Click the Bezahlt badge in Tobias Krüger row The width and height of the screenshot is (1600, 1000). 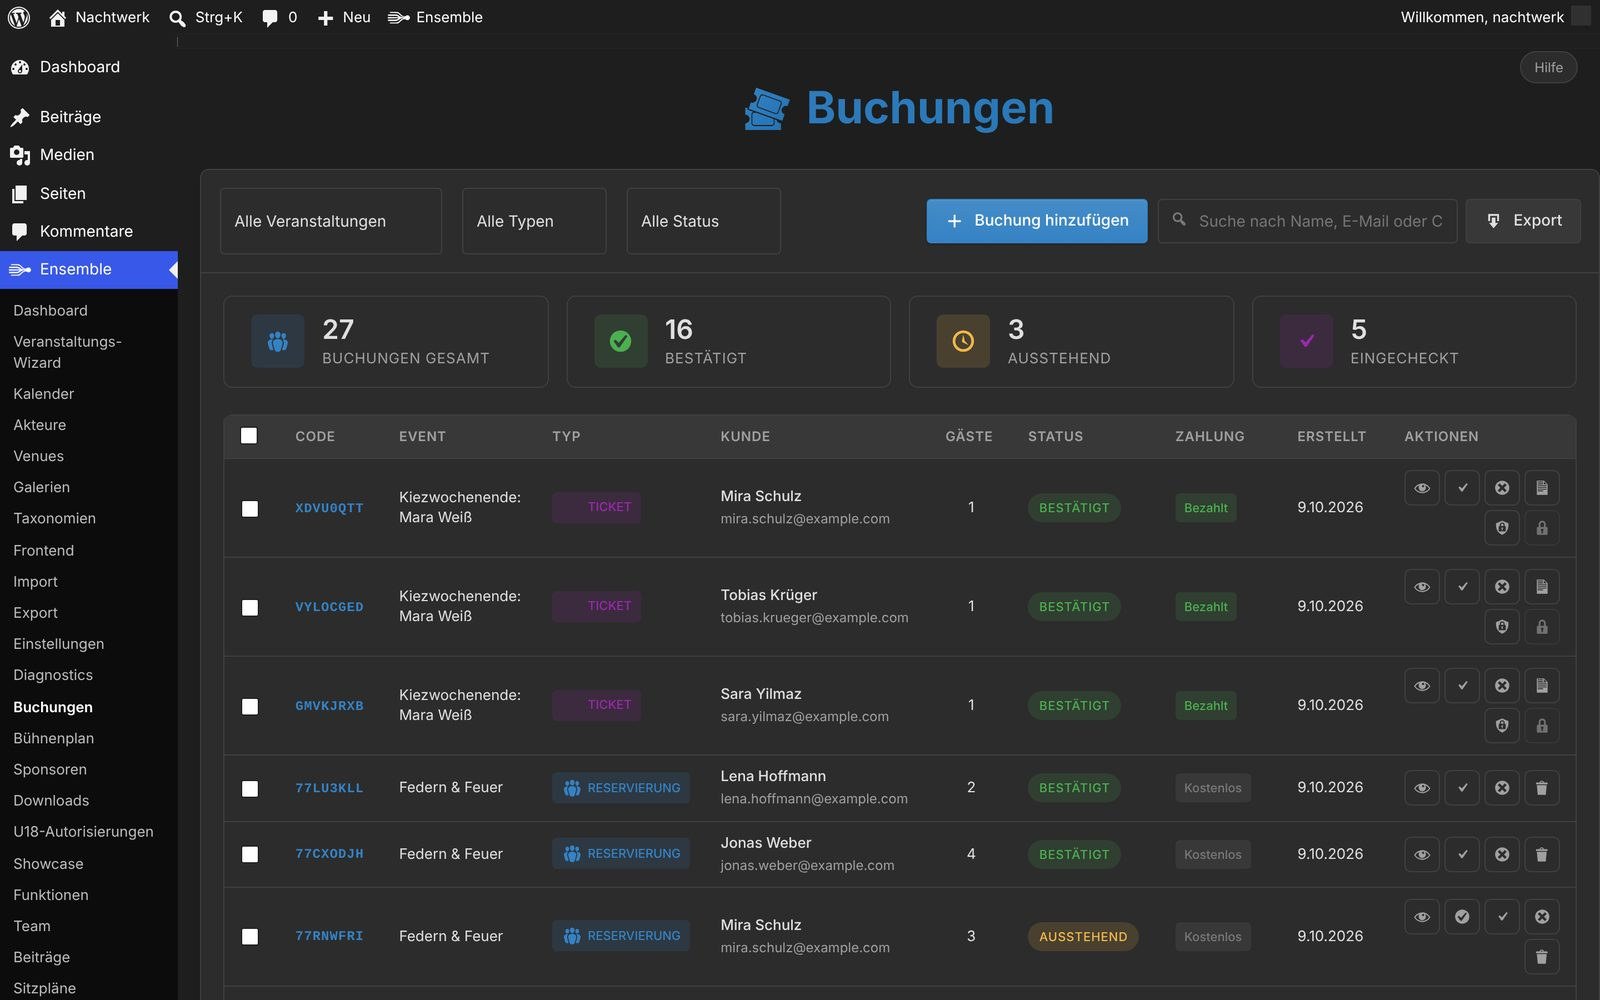coord(1206,607)
